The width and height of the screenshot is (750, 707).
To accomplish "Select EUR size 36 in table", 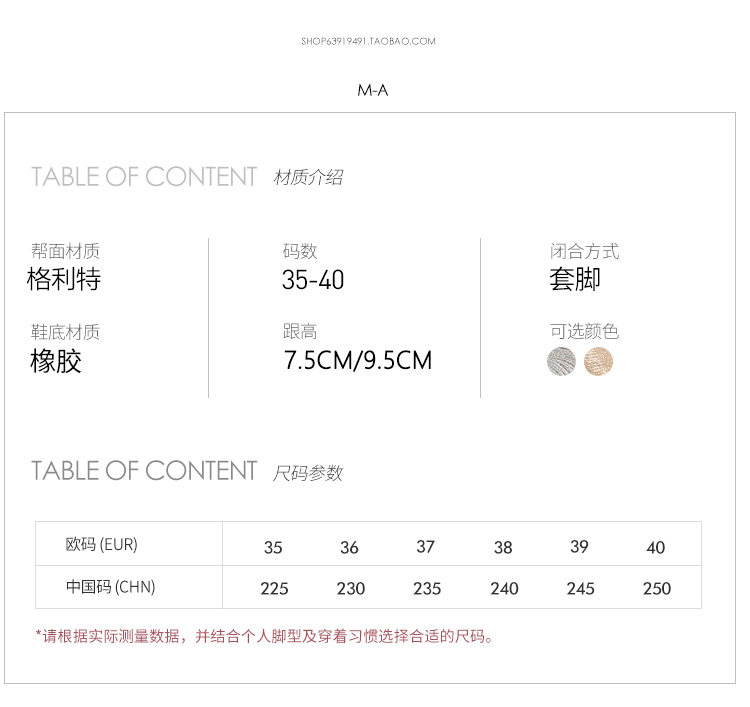I will [x=349, y=547].
